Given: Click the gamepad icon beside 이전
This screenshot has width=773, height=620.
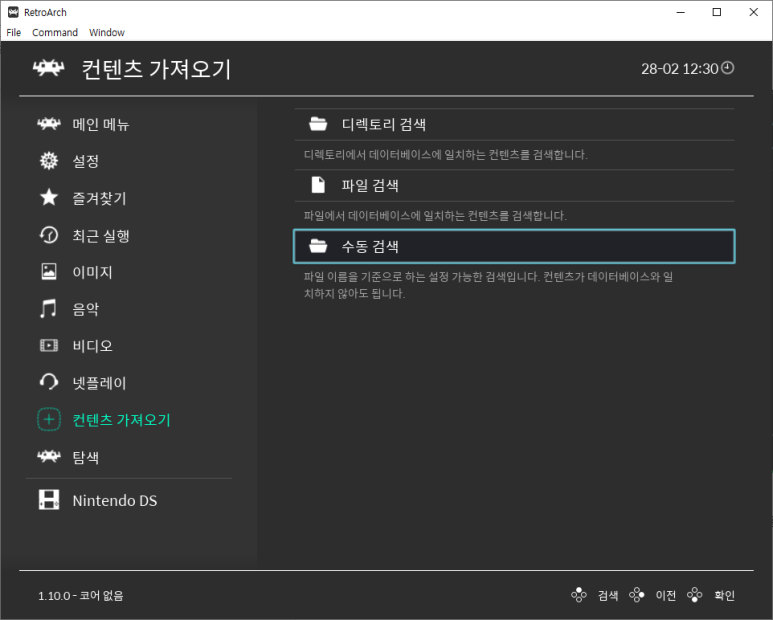Looking at the screenshot, I should (636, 595).
